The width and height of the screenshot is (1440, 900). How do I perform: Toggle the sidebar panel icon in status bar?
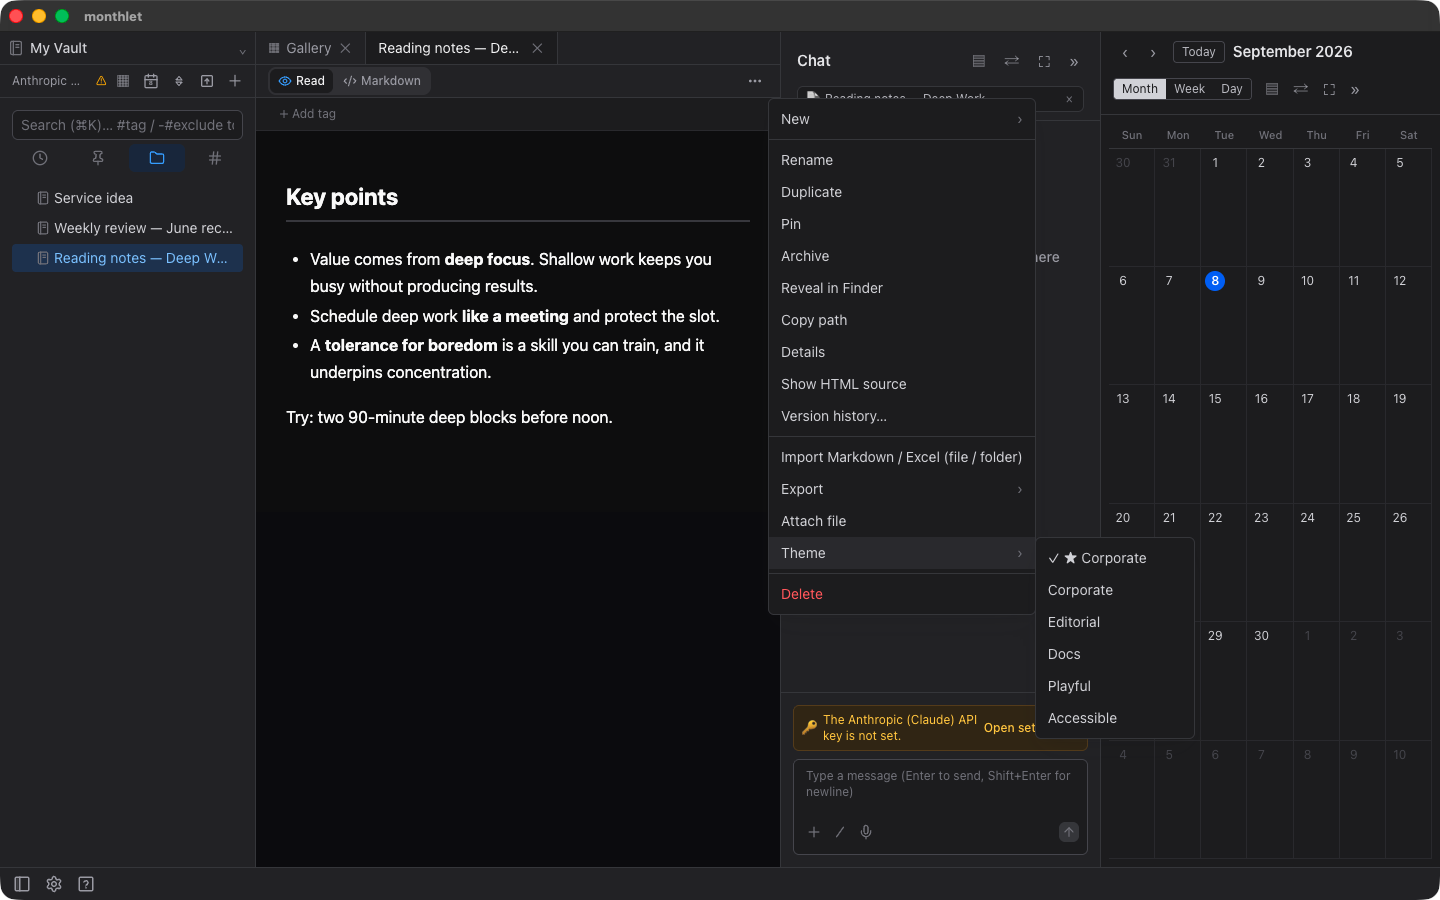click(22, 884)
